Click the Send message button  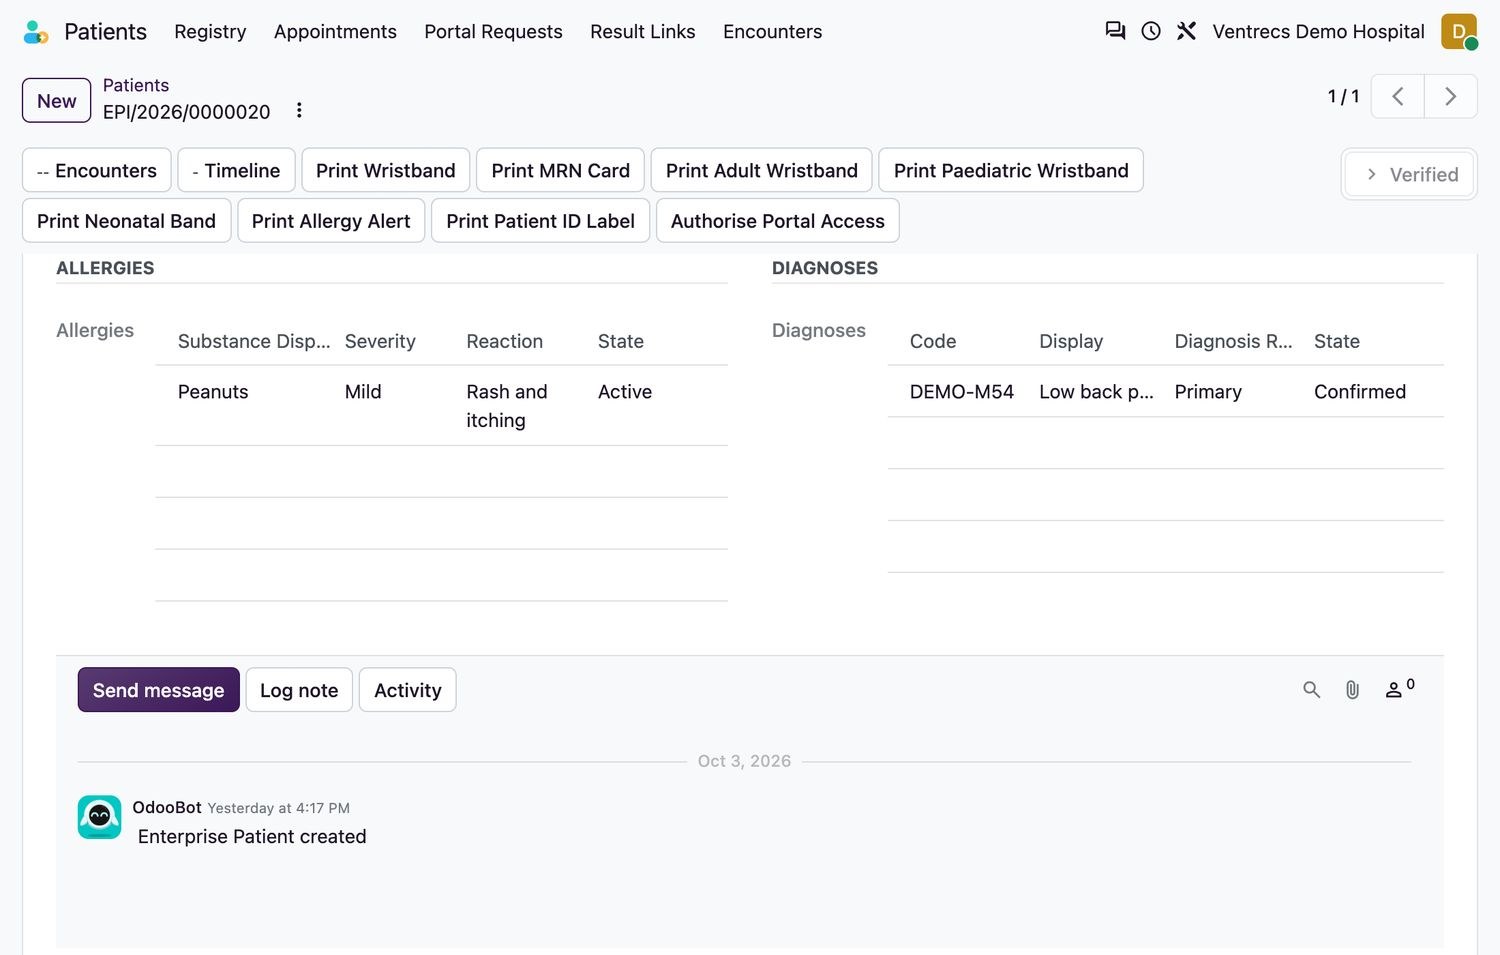159,690
